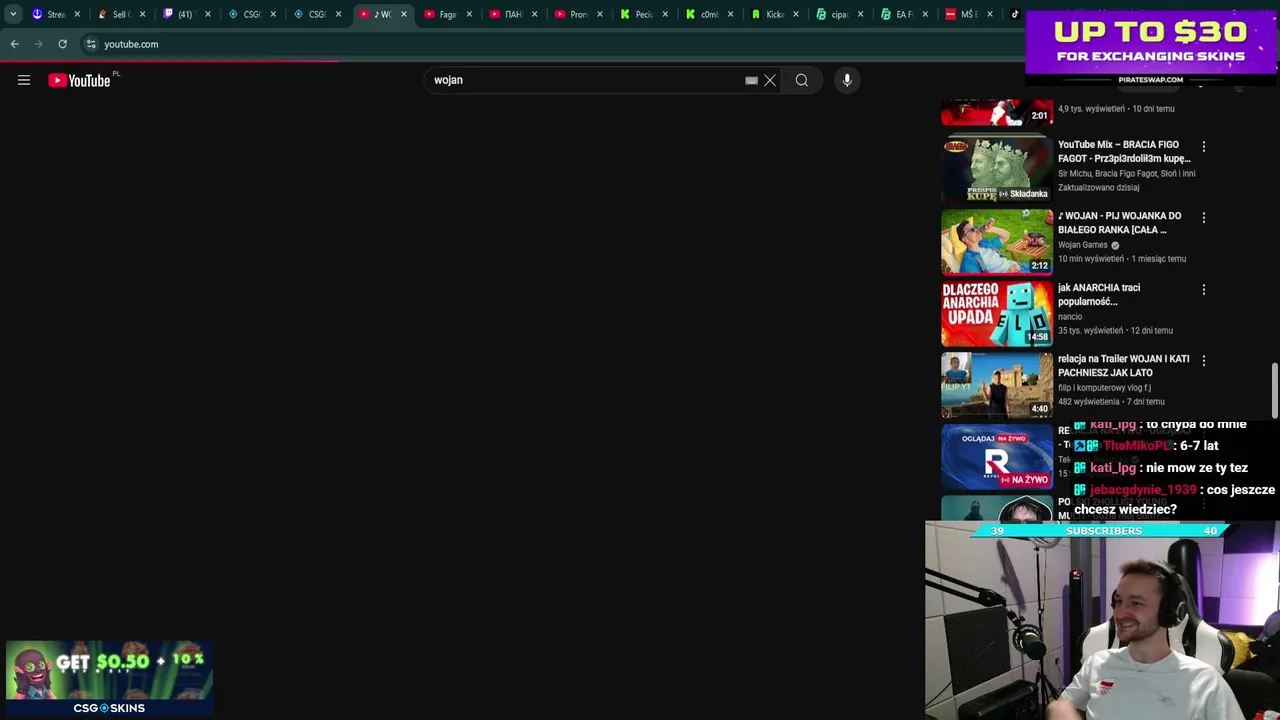Image resolution: width=1280 pixels, height=720 pixels.
Task: Grab the sidebar vertical scrollbar thumb
Action: 1274,390
